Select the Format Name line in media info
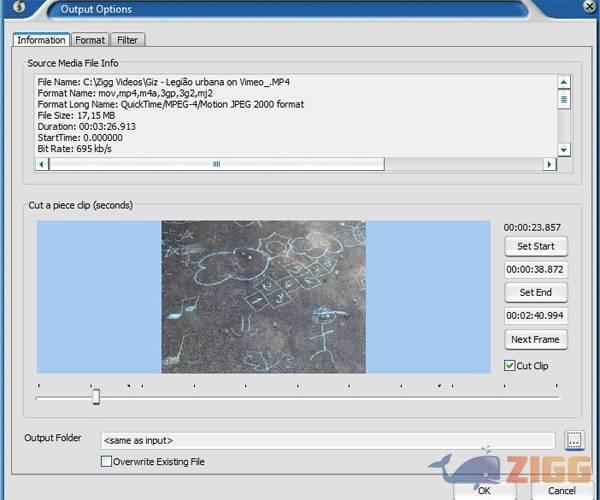The height and width of the screenshot is (500, 600). (x=125, y=93)
